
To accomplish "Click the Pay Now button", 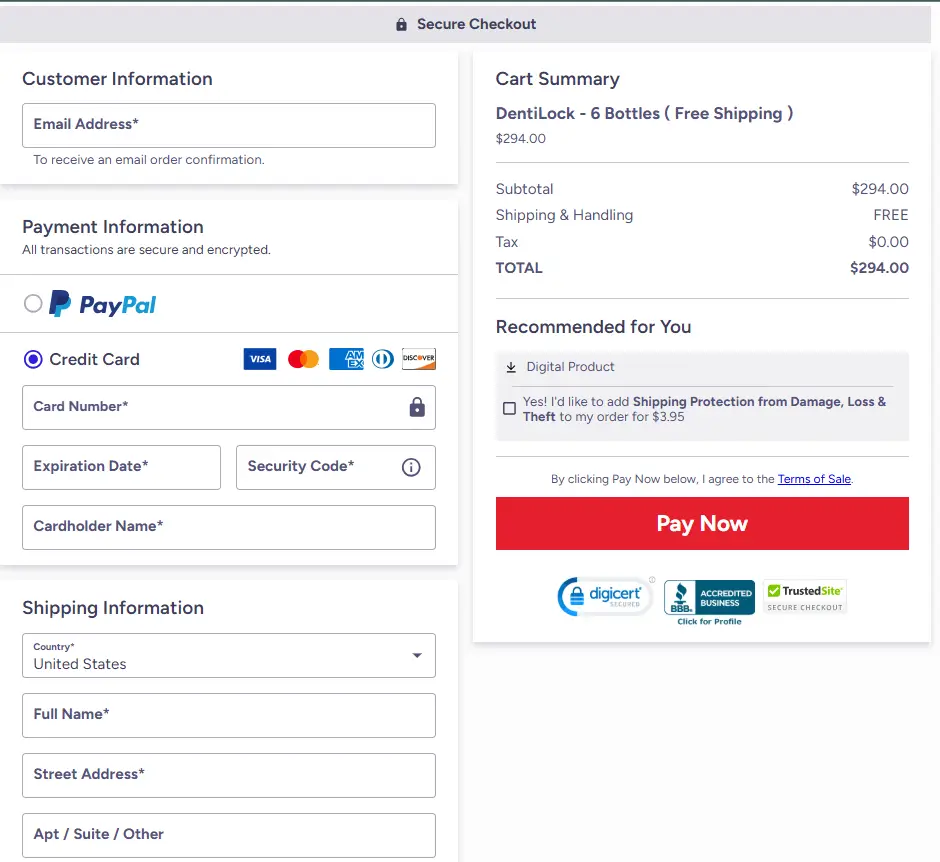I will coord(702,523).
